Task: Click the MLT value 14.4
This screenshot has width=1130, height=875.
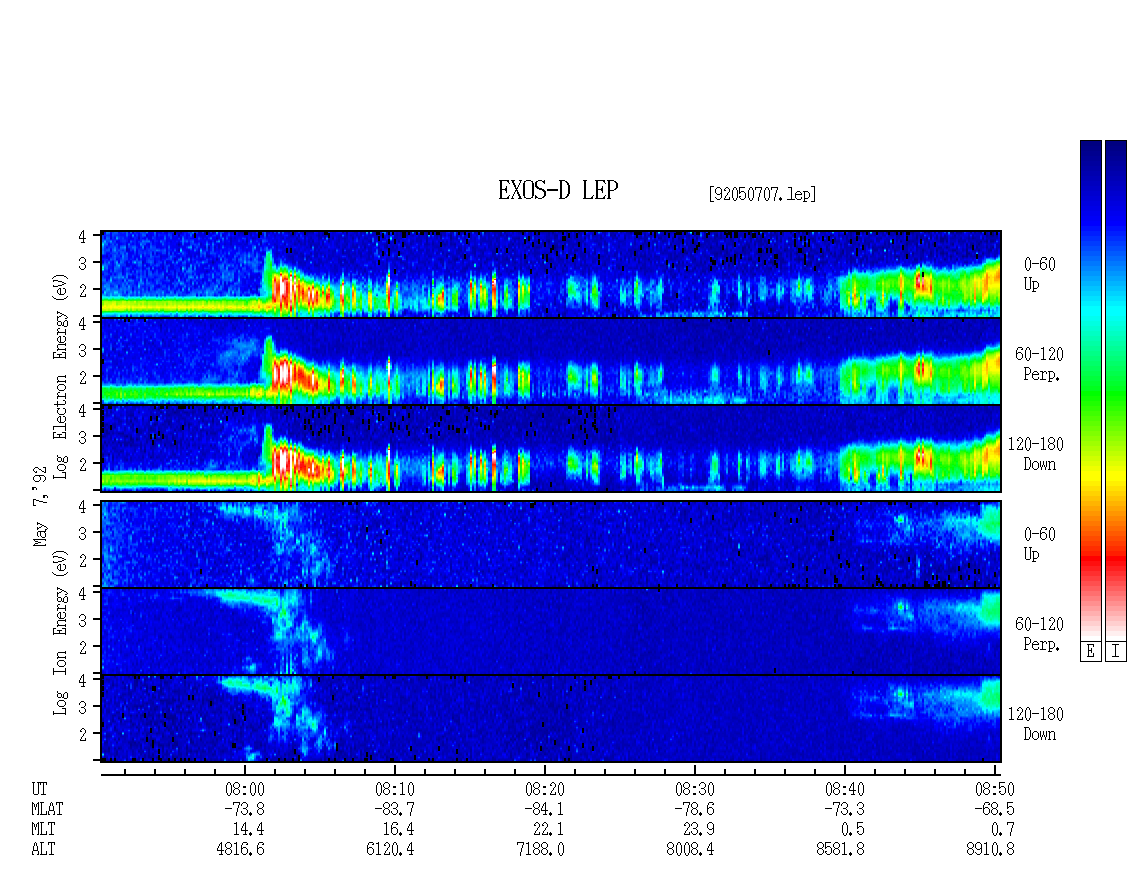Action: 249,830
